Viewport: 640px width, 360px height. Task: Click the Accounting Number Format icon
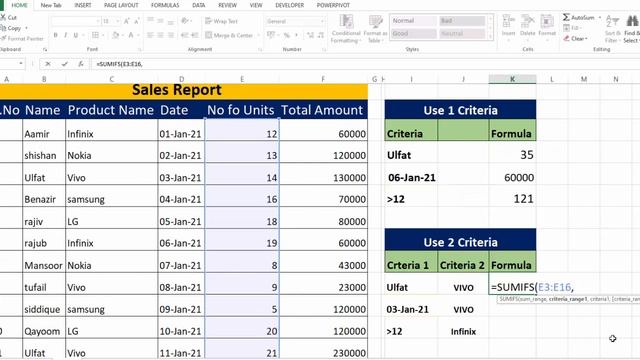click(x=271, y=35)
